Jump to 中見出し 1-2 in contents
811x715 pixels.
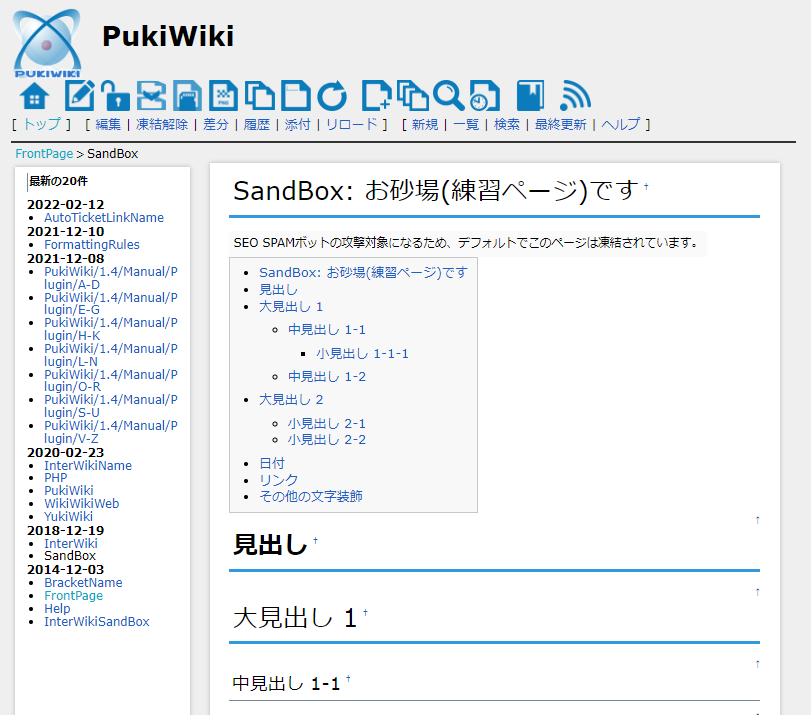(327, 377)
